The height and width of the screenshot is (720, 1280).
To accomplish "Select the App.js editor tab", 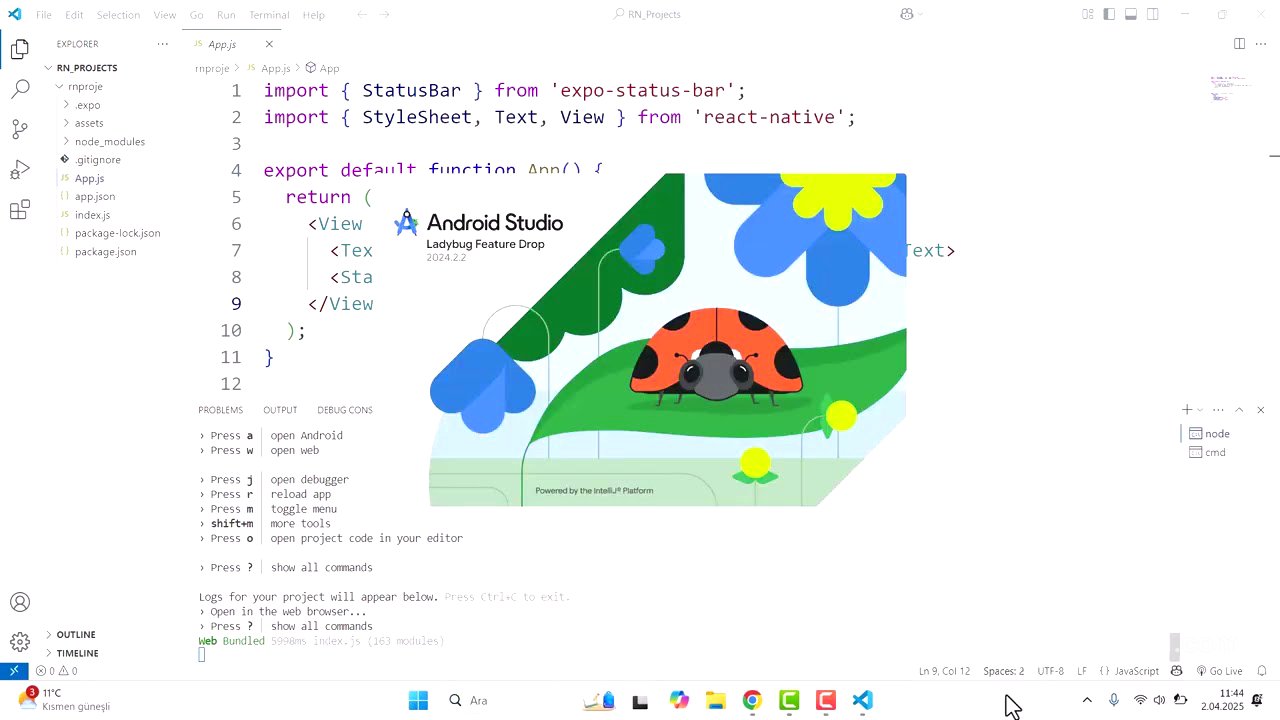I will tap(222, 44).
